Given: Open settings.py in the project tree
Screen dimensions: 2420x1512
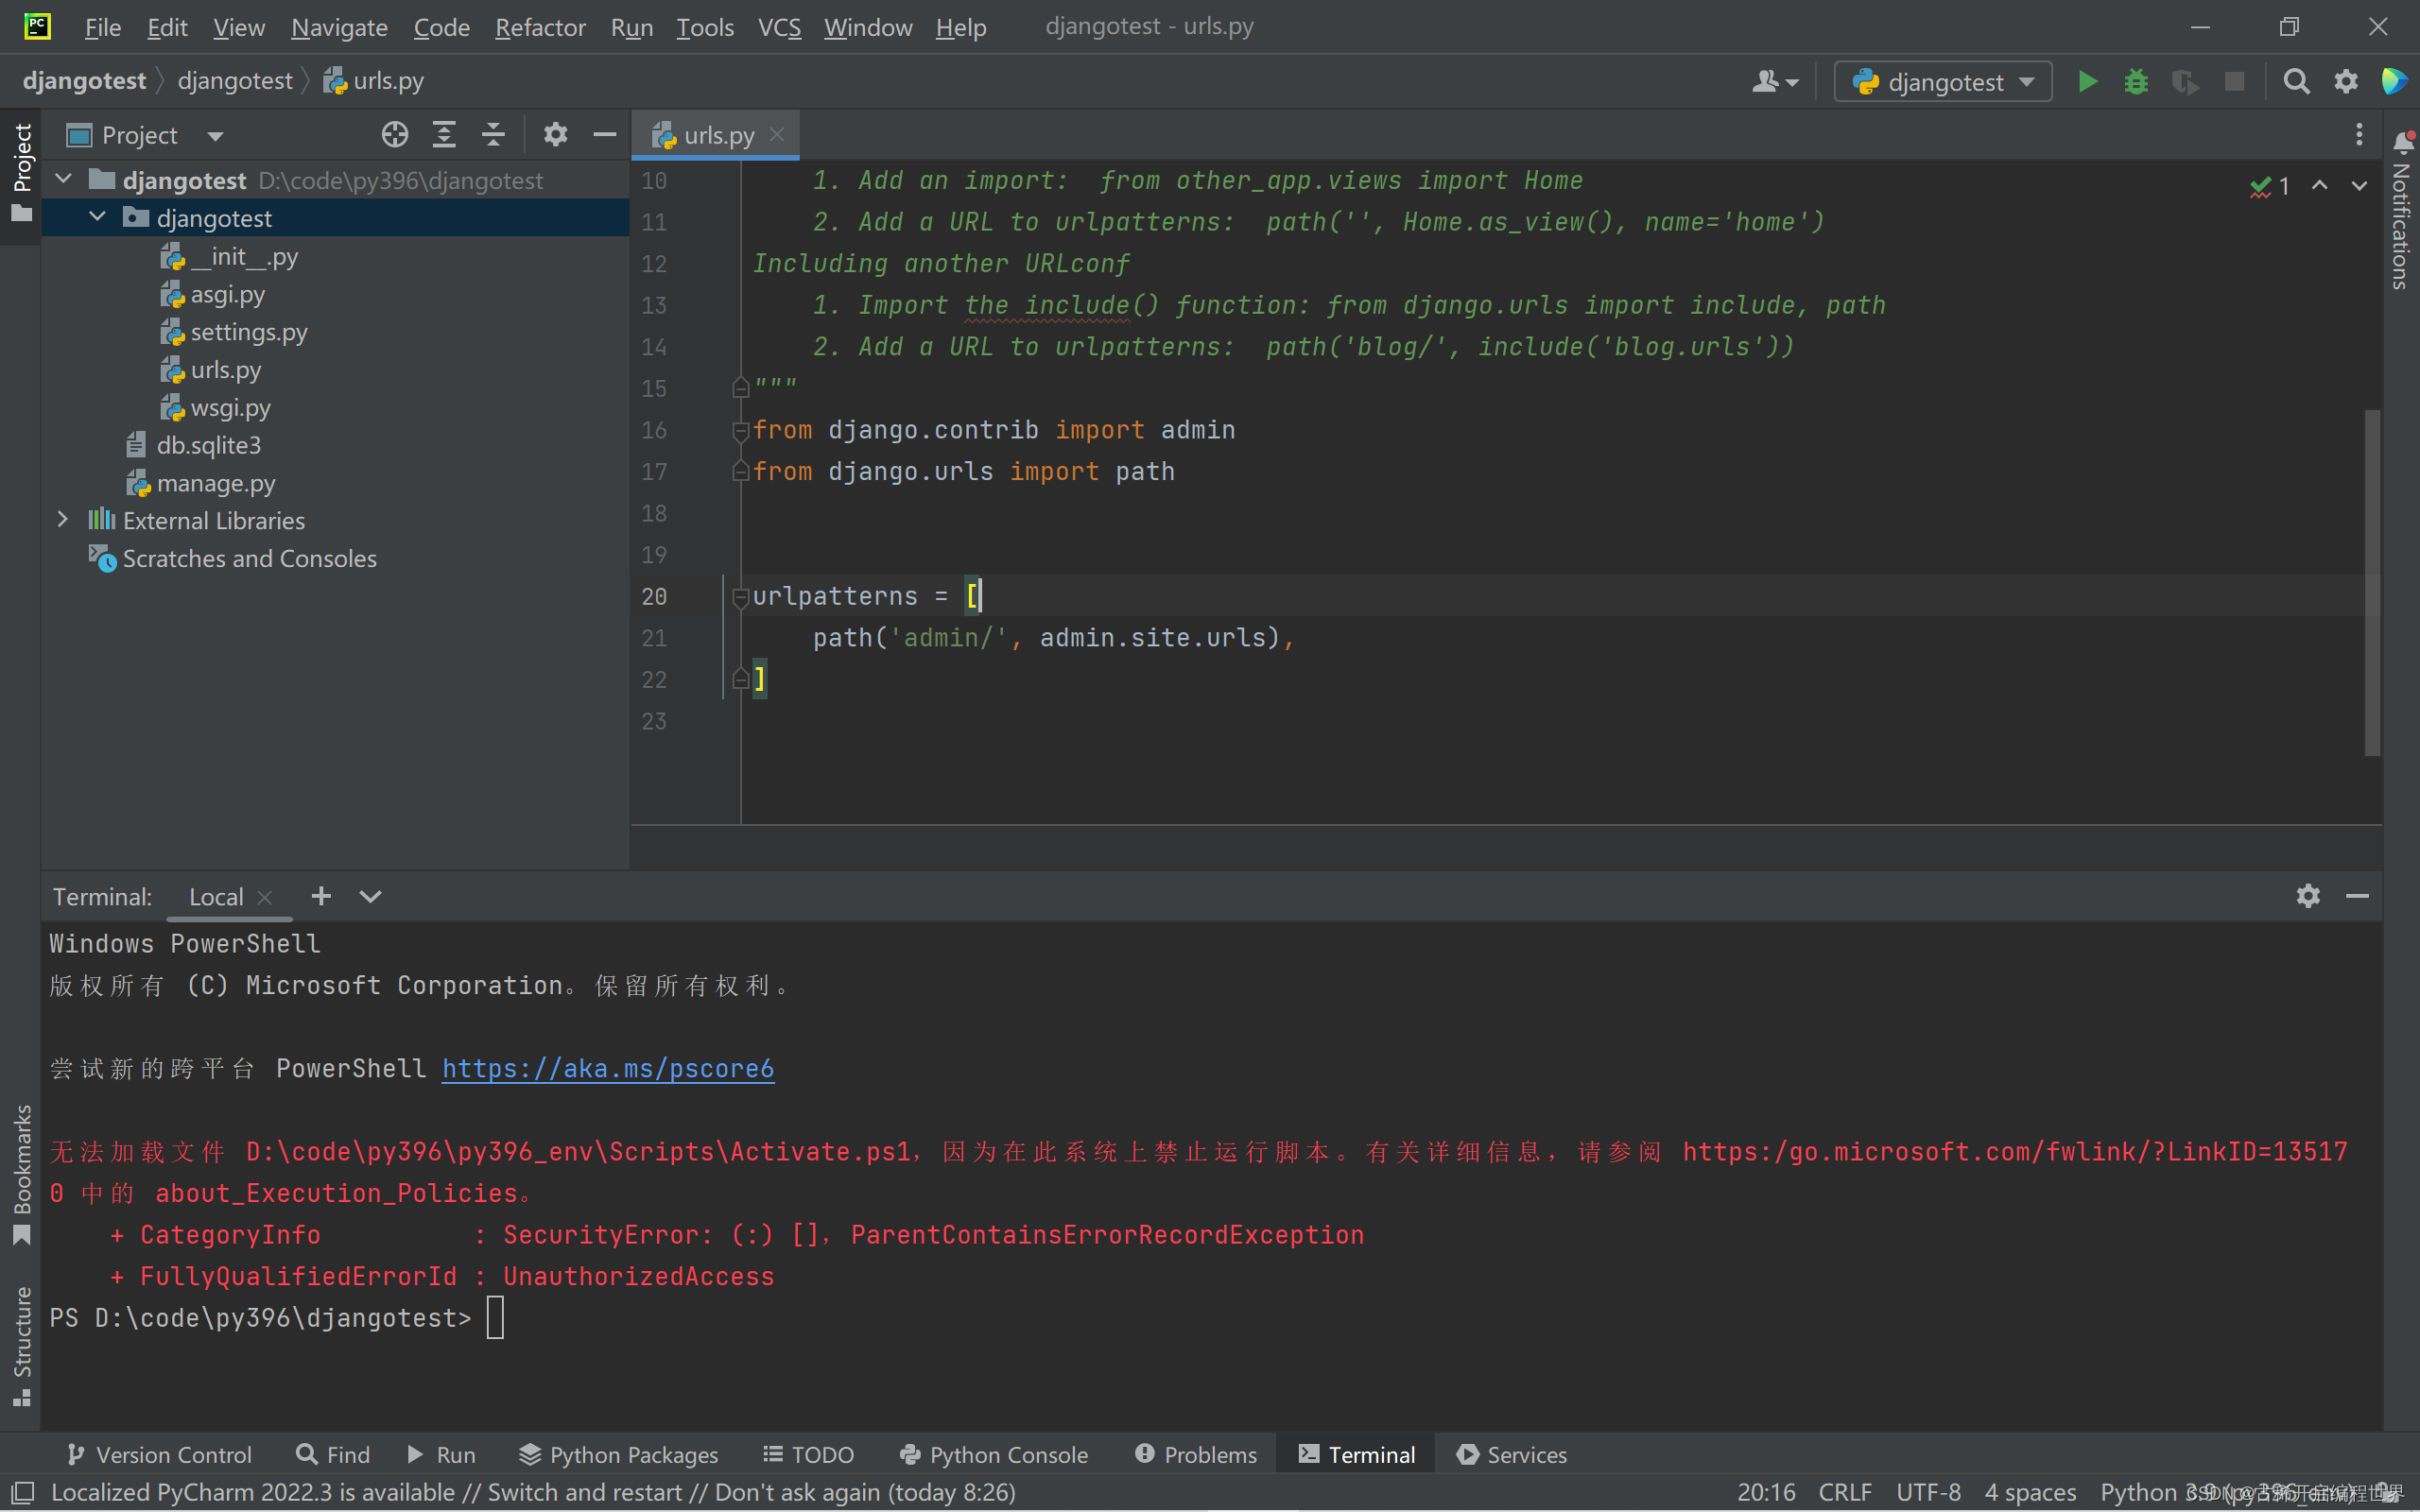Looking at the screenshot, I should point(249,331).
